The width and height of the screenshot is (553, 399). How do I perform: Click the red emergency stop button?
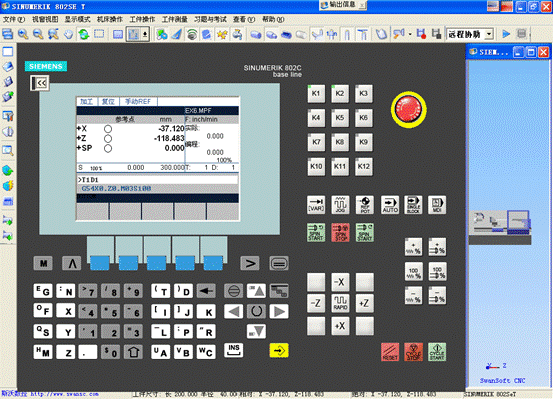coord(408,109)
